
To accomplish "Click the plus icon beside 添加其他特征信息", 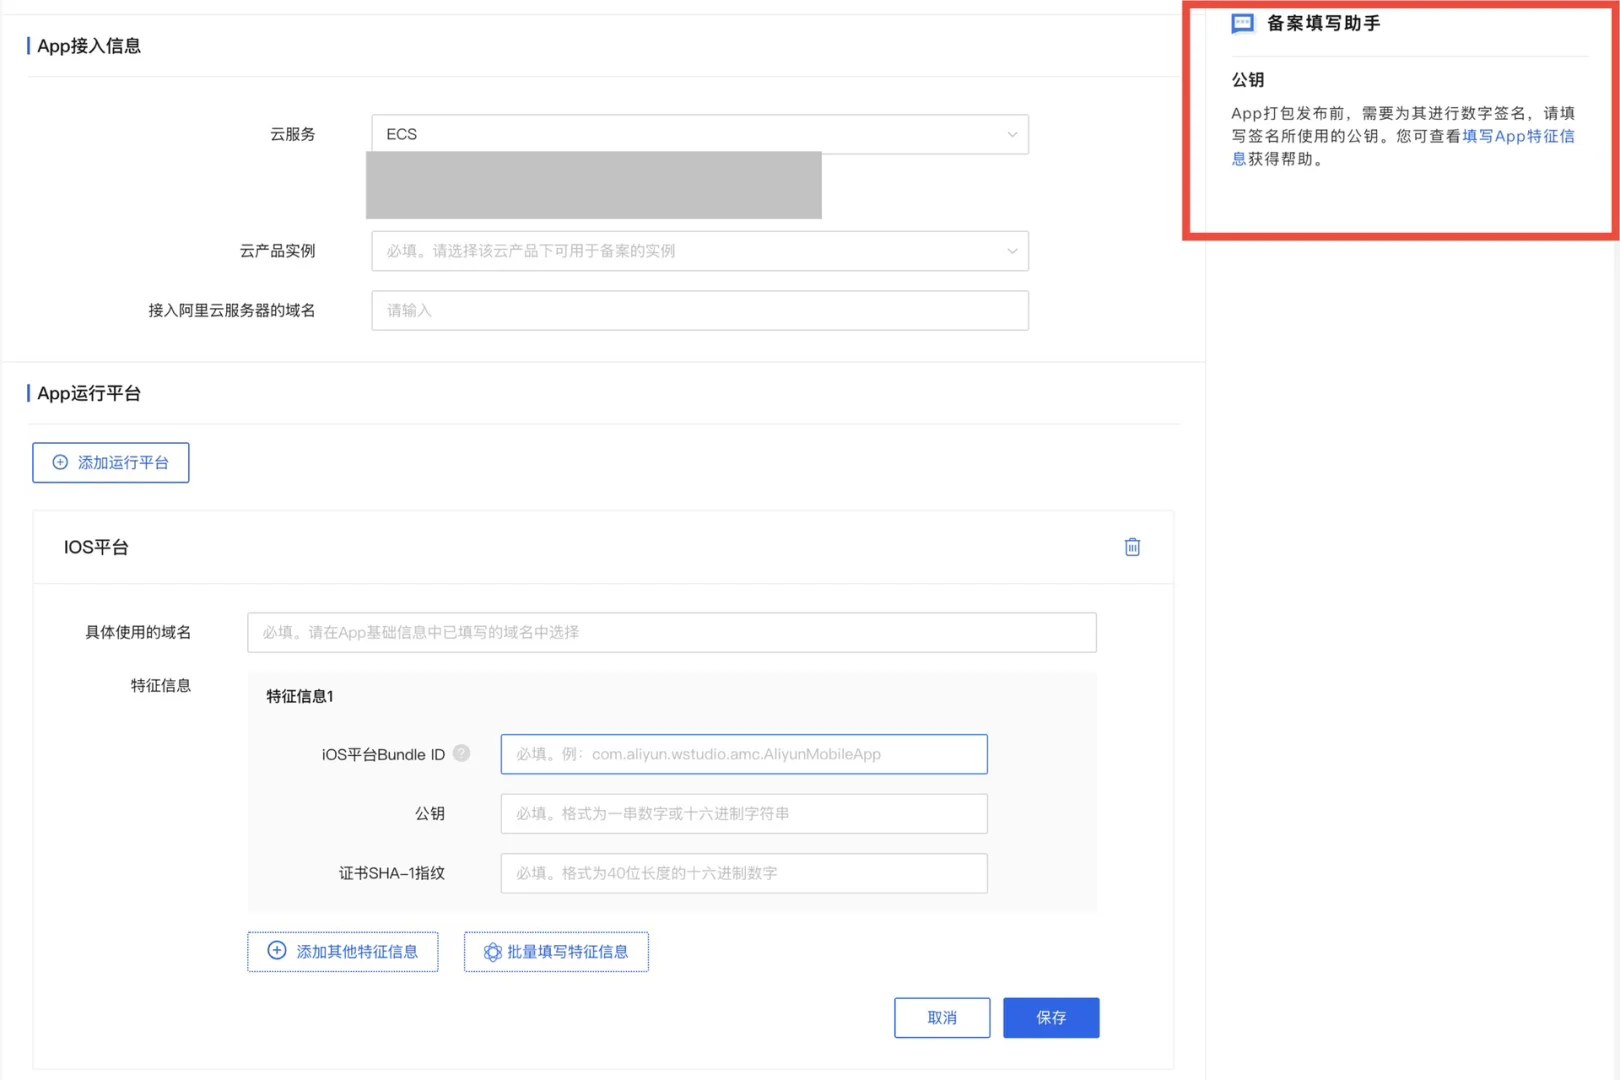I will click(275, 951).
